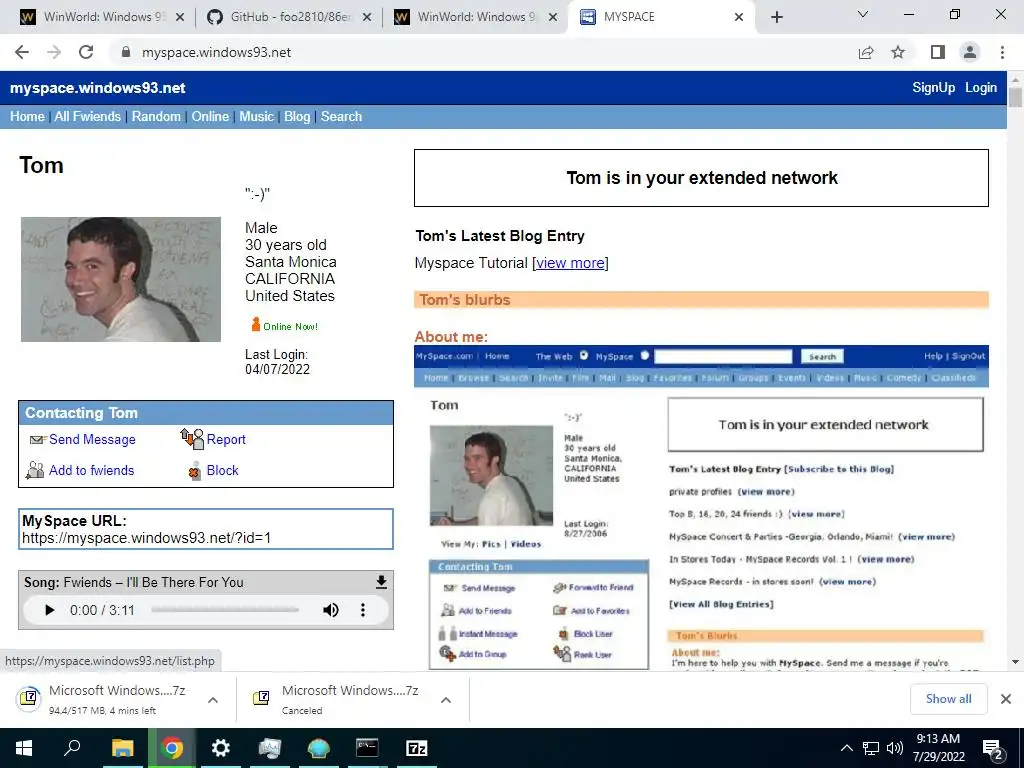The height and width of the screenshot is (768, 1024).
Task: Show hidden system tray icons
Action: point(846,748)
